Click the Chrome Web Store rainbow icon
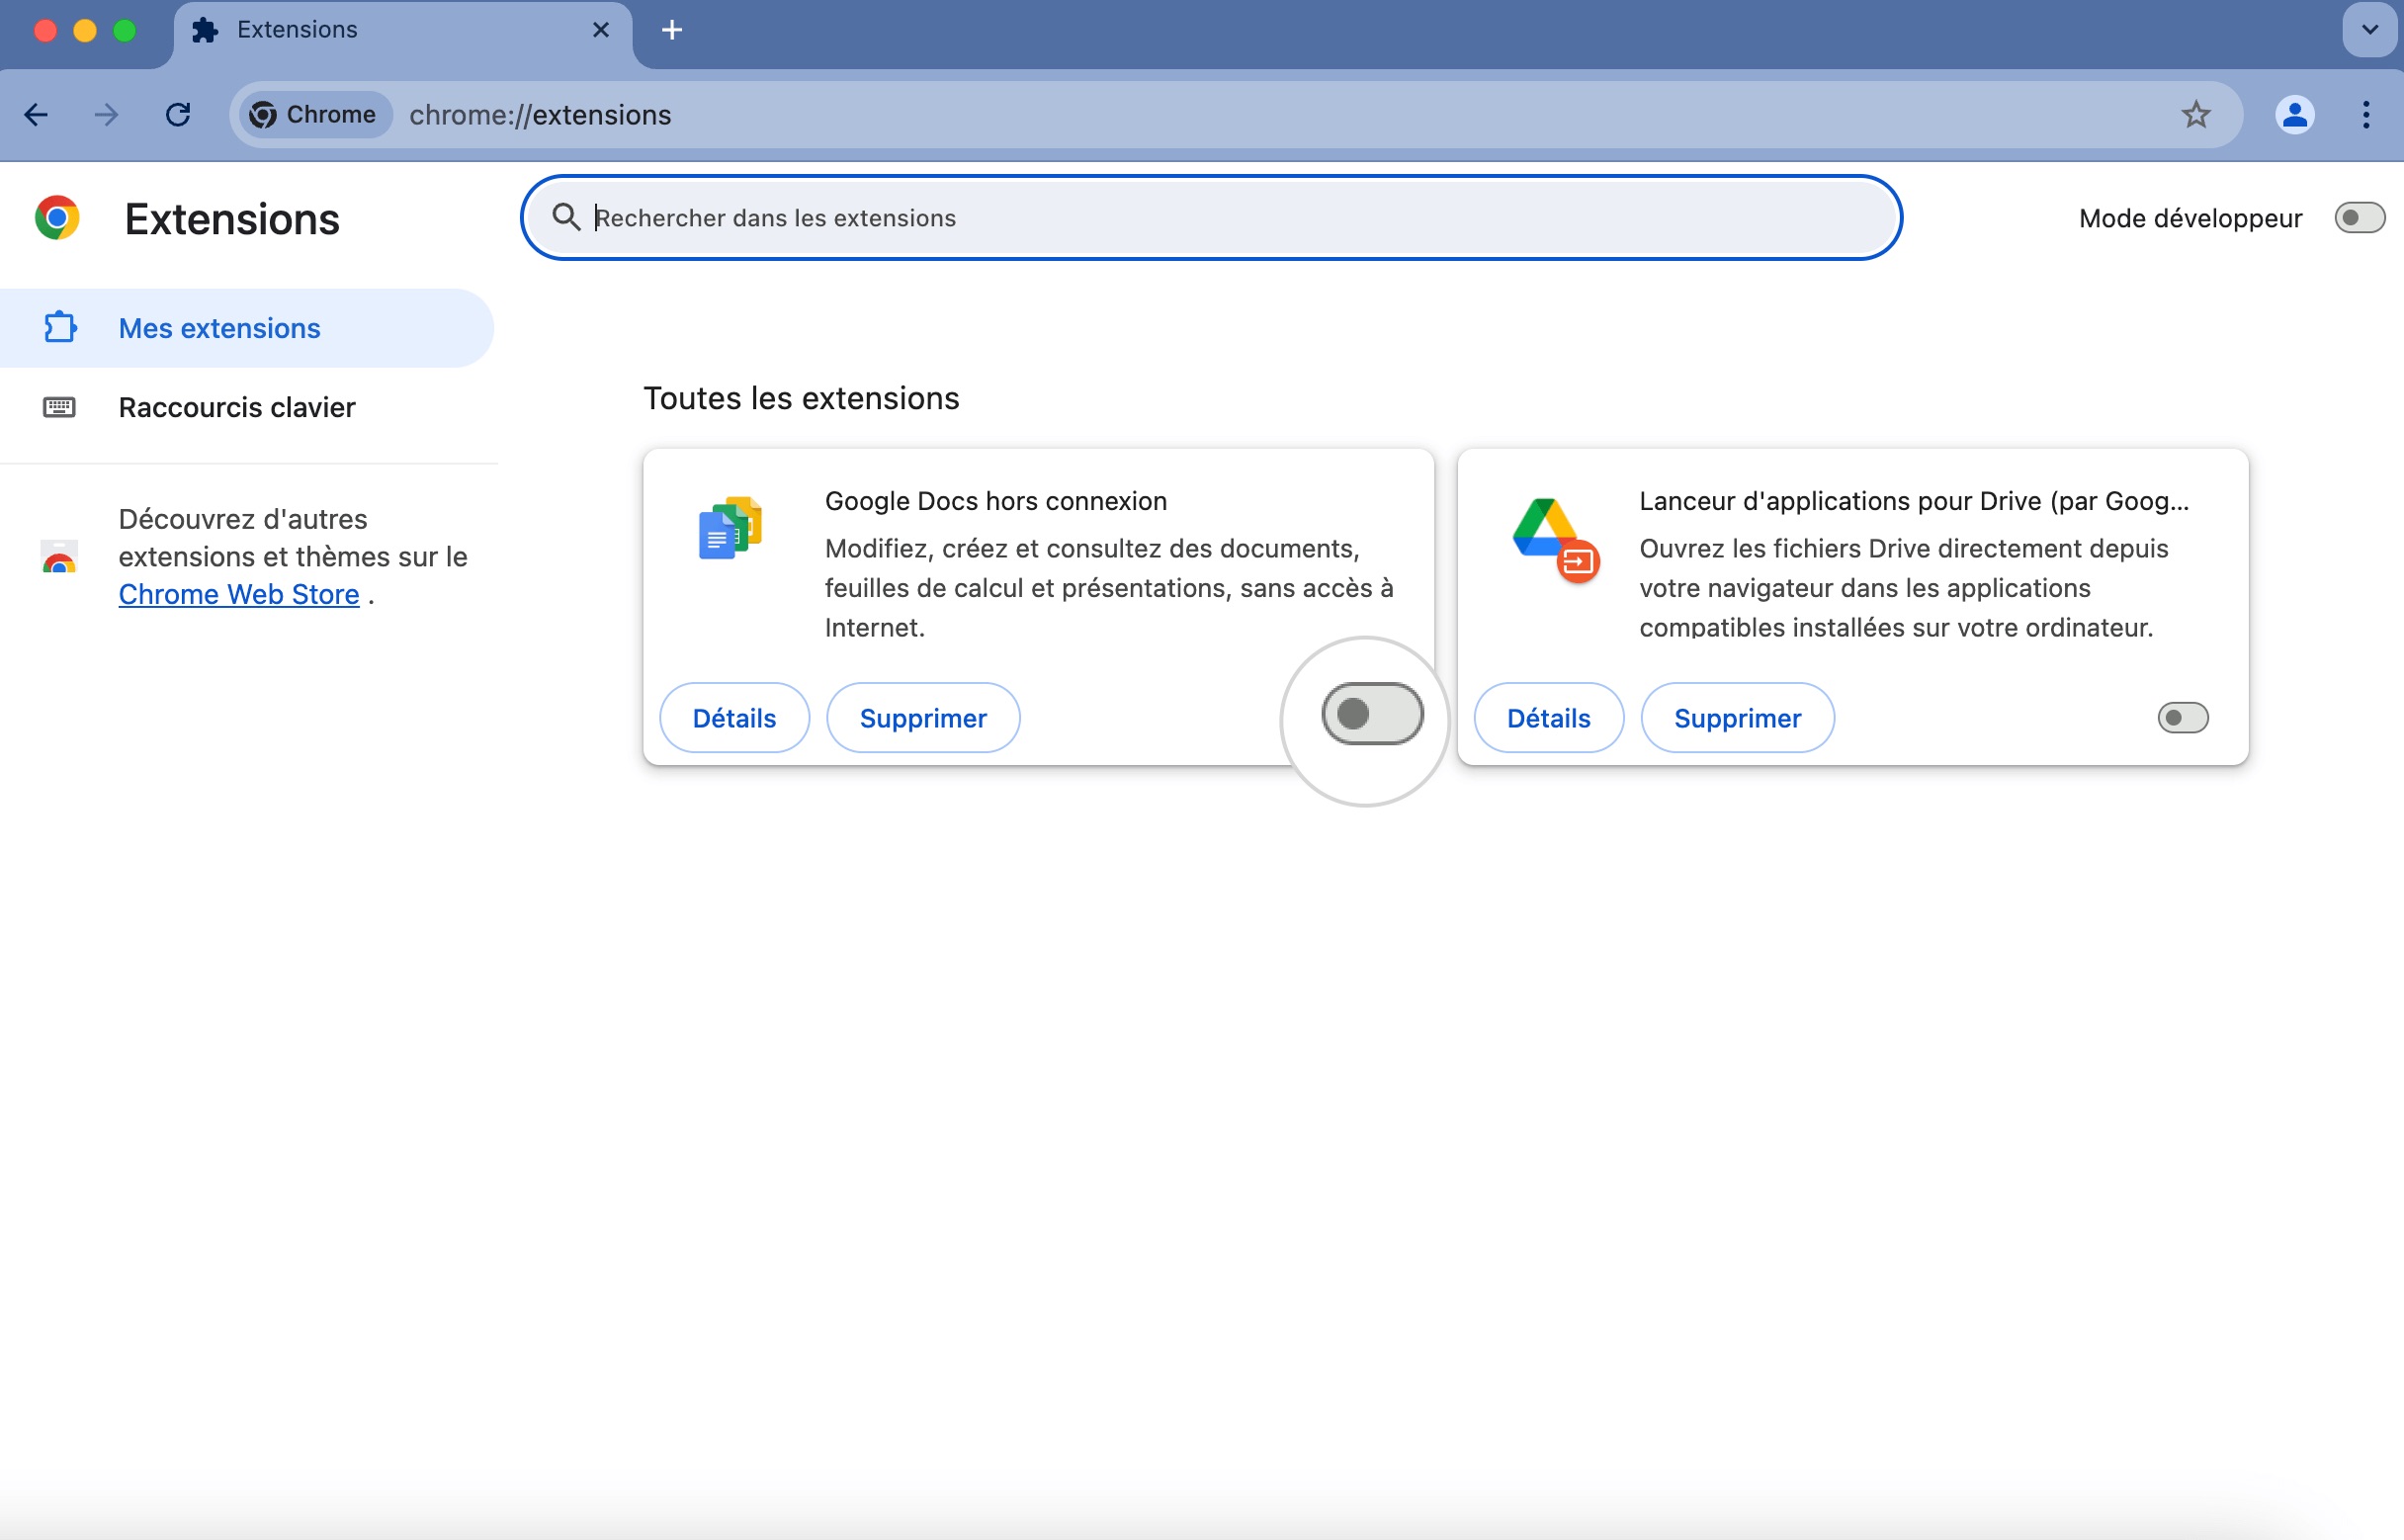 59,557
